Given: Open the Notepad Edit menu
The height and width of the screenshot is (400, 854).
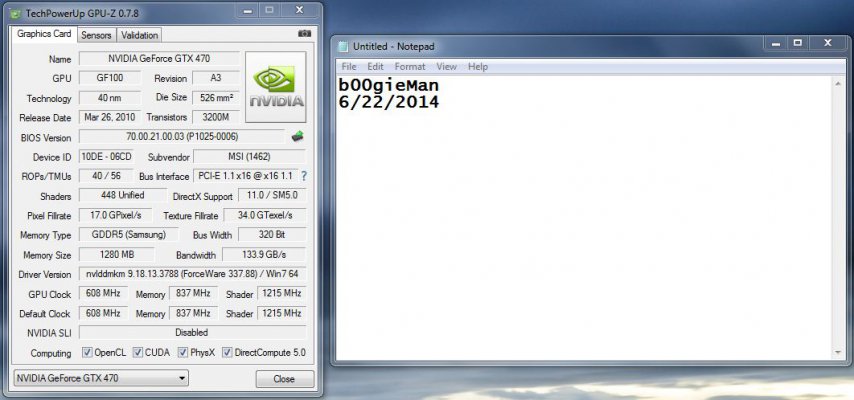Looking at the screenshot, I should (x=375, y=66).
